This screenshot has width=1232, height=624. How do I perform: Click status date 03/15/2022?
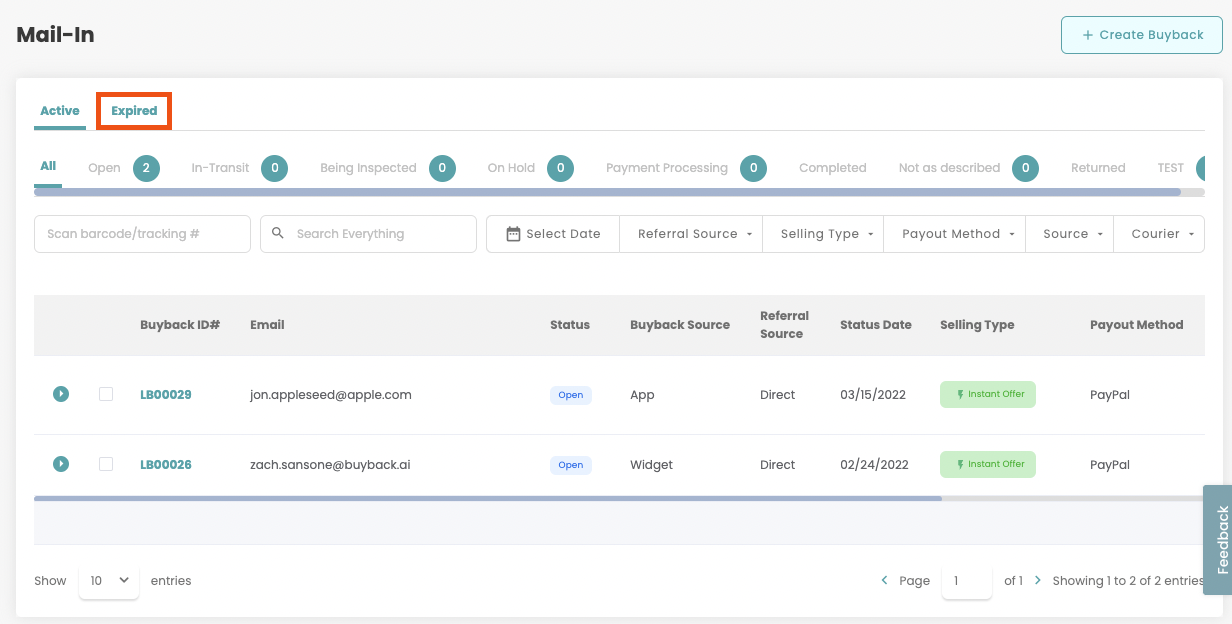873,394
